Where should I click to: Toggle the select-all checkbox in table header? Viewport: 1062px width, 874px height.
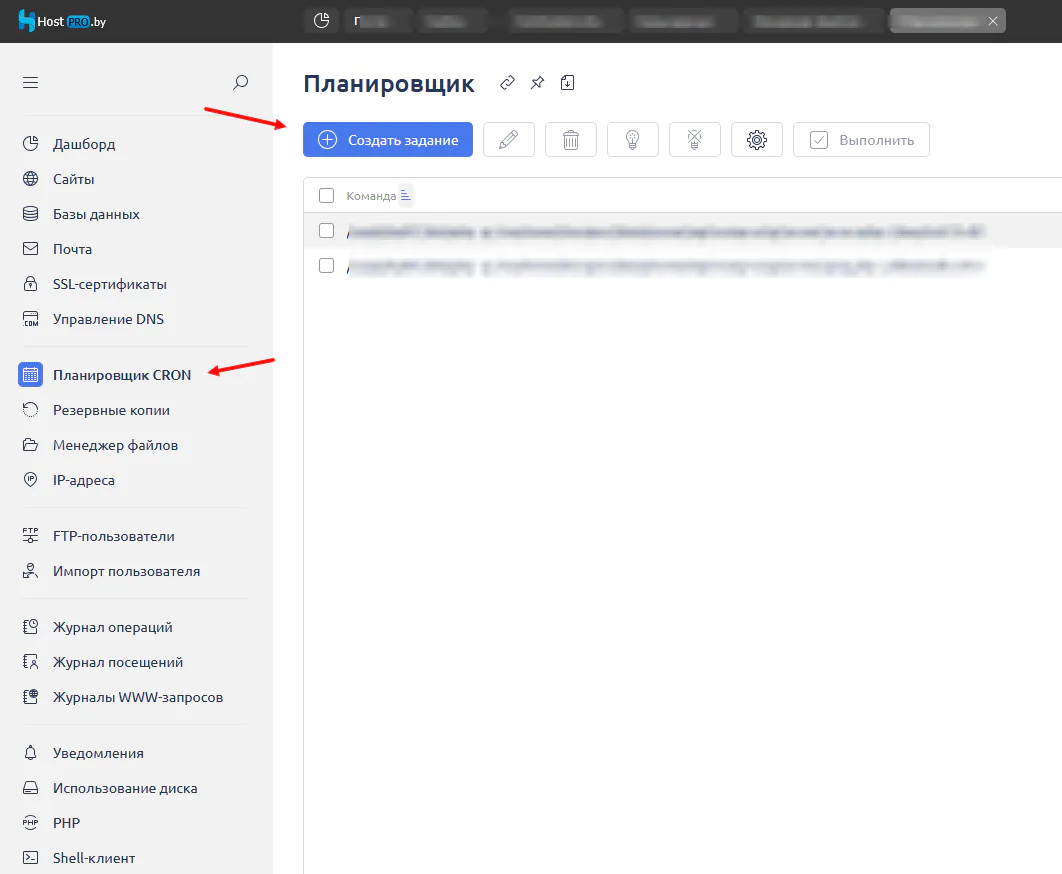click(x=326, y=196)
